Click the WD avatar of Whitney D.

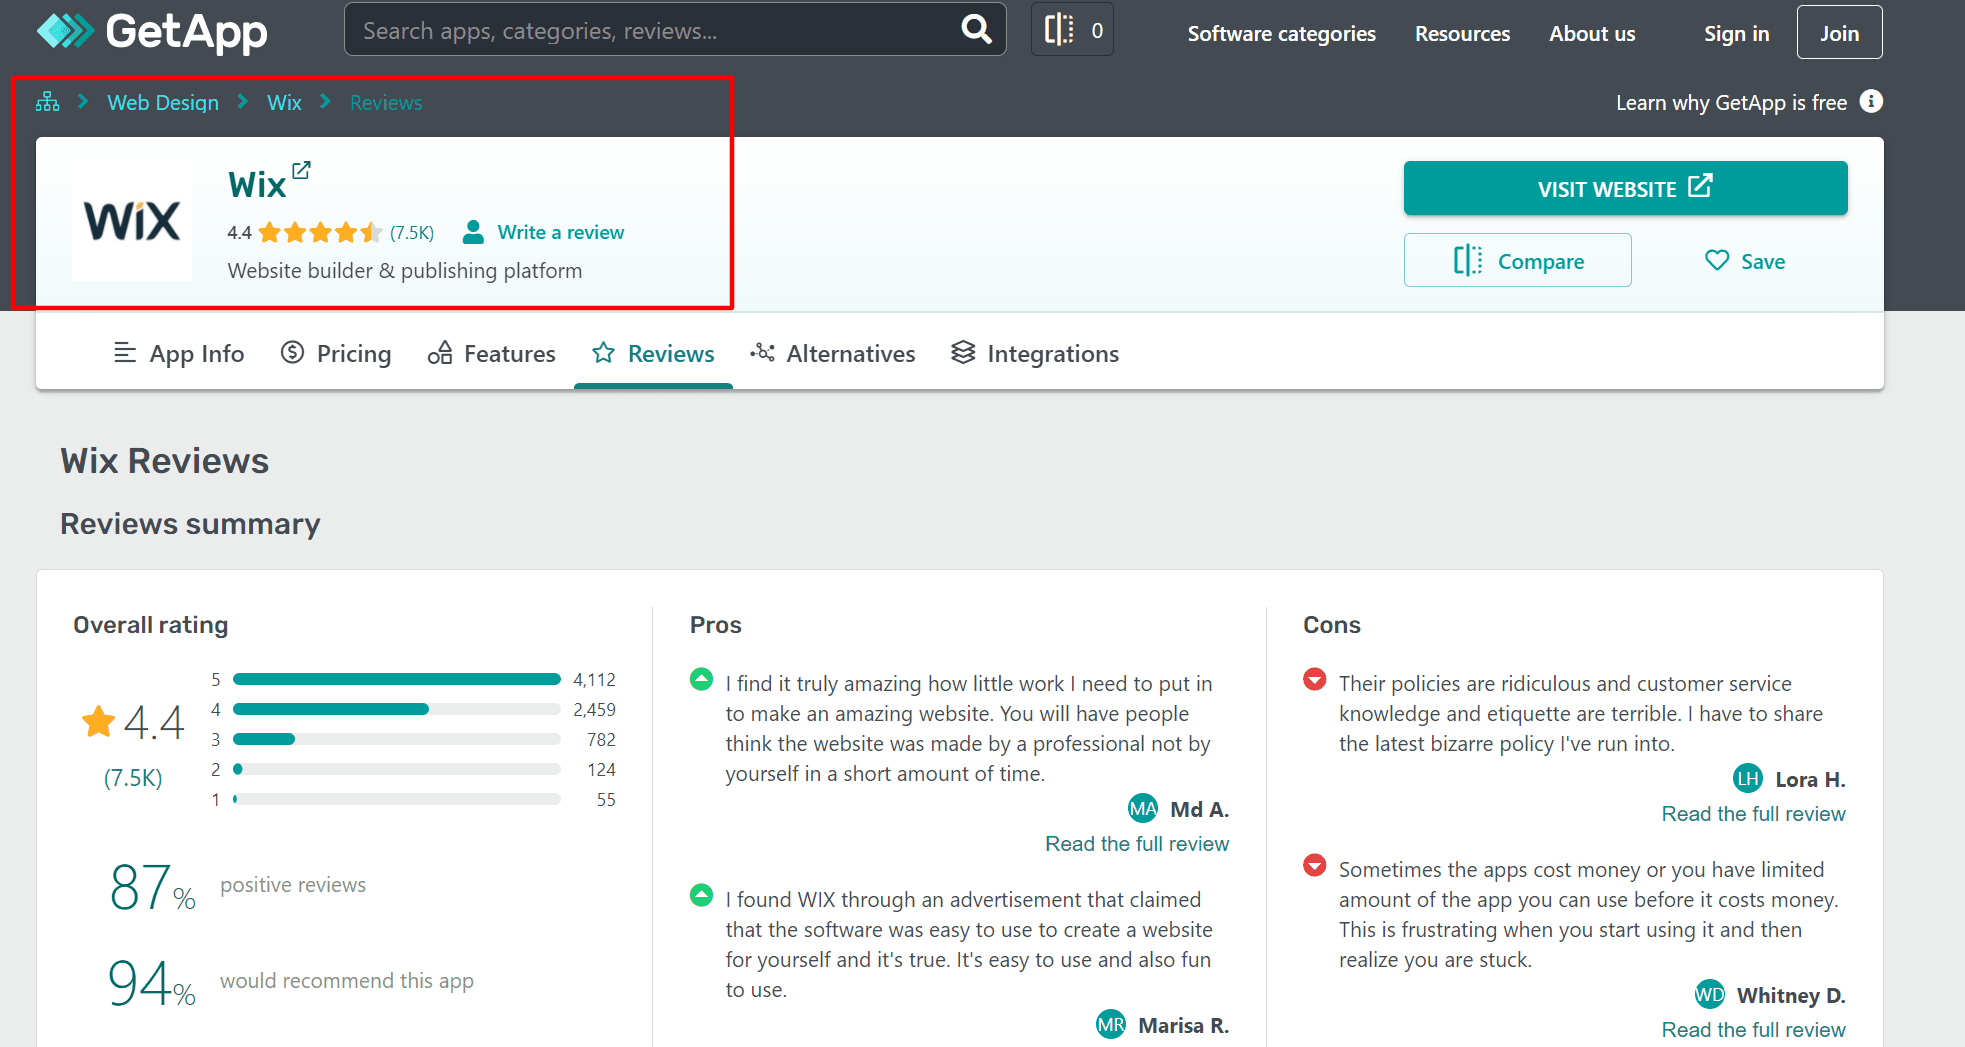coord(1710,994)
